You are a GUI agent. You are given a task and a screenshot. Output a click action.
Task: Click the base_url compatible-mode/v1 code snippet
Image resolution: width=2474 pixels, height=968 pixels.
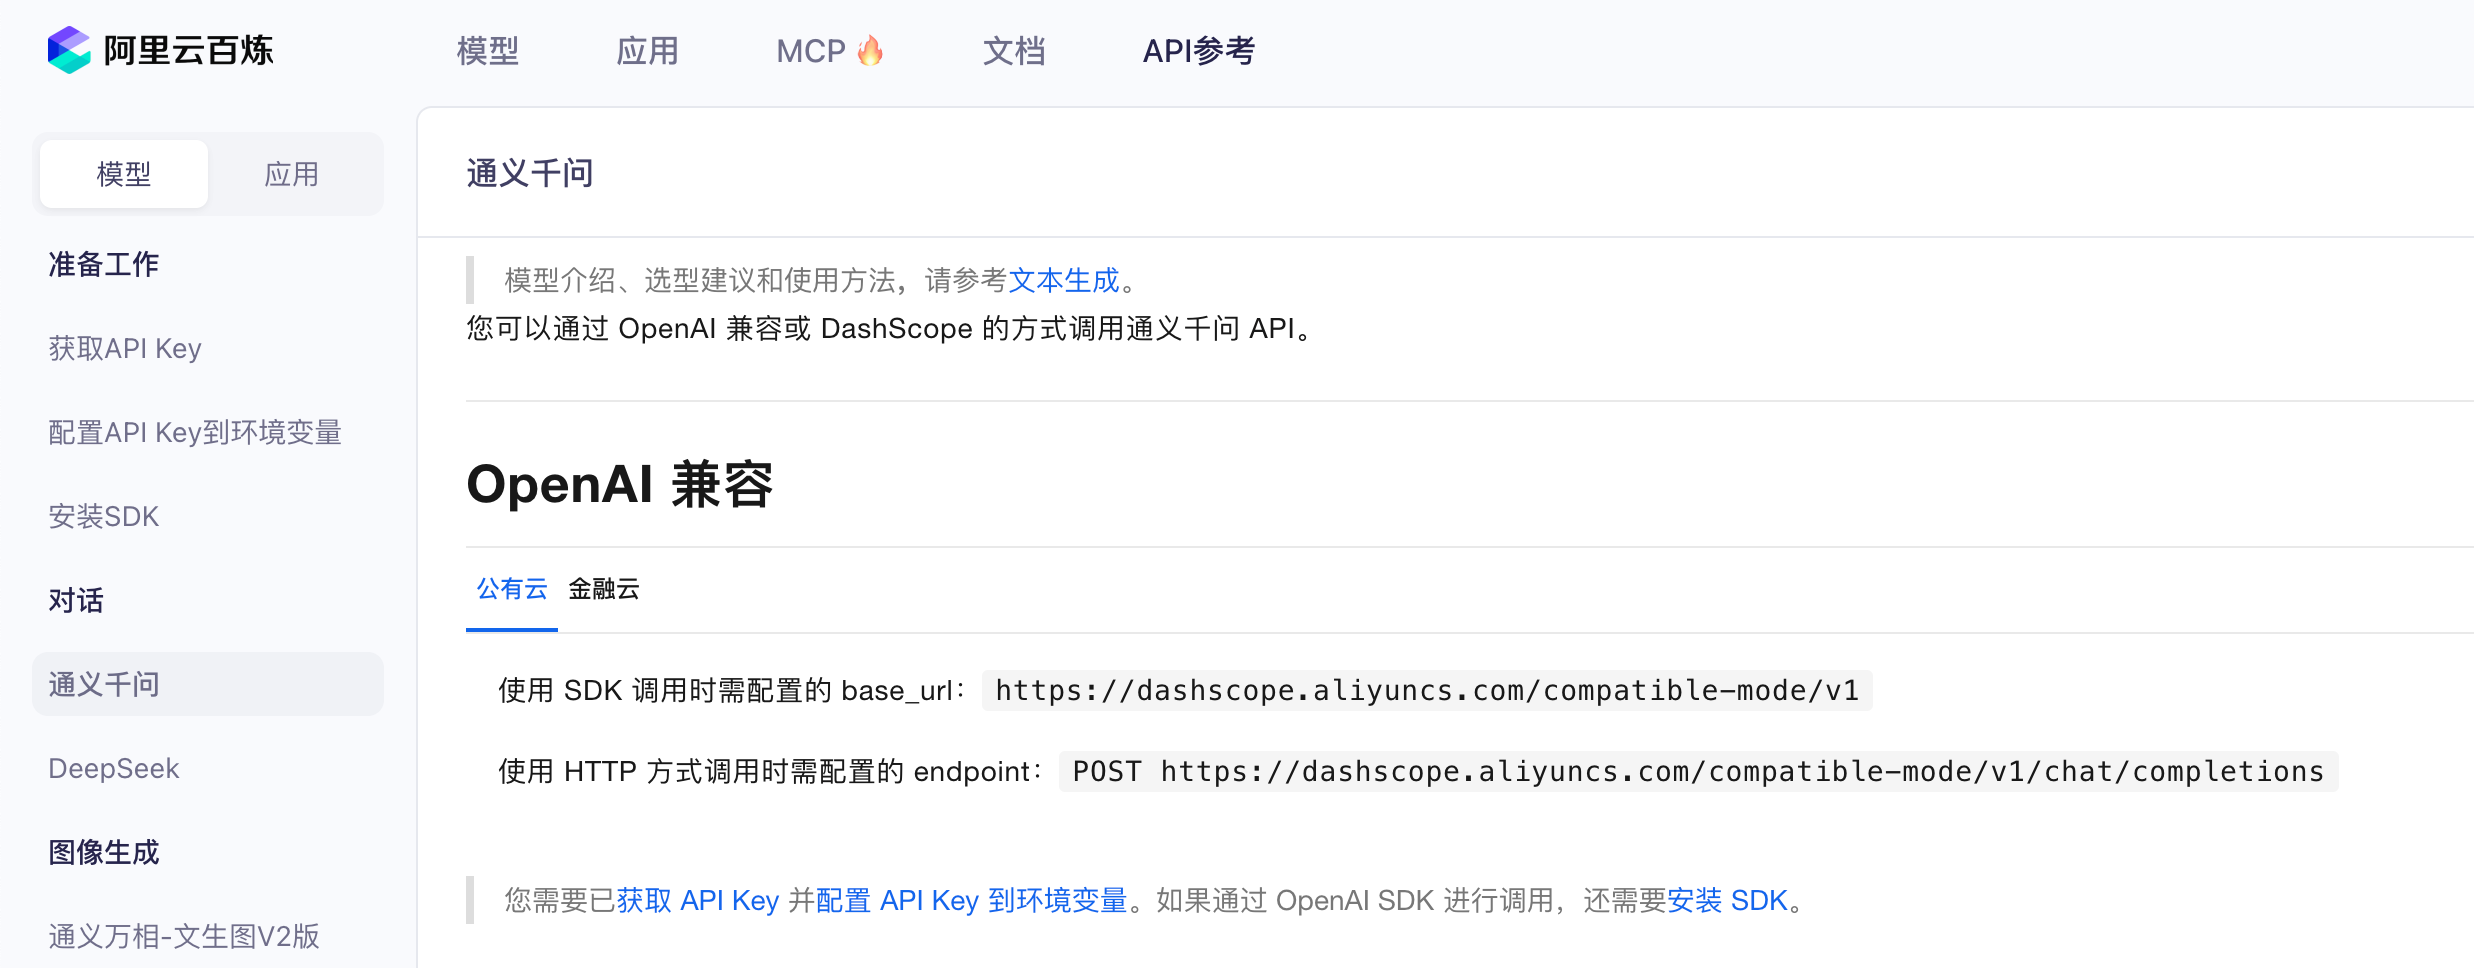tap(1427, 690)
